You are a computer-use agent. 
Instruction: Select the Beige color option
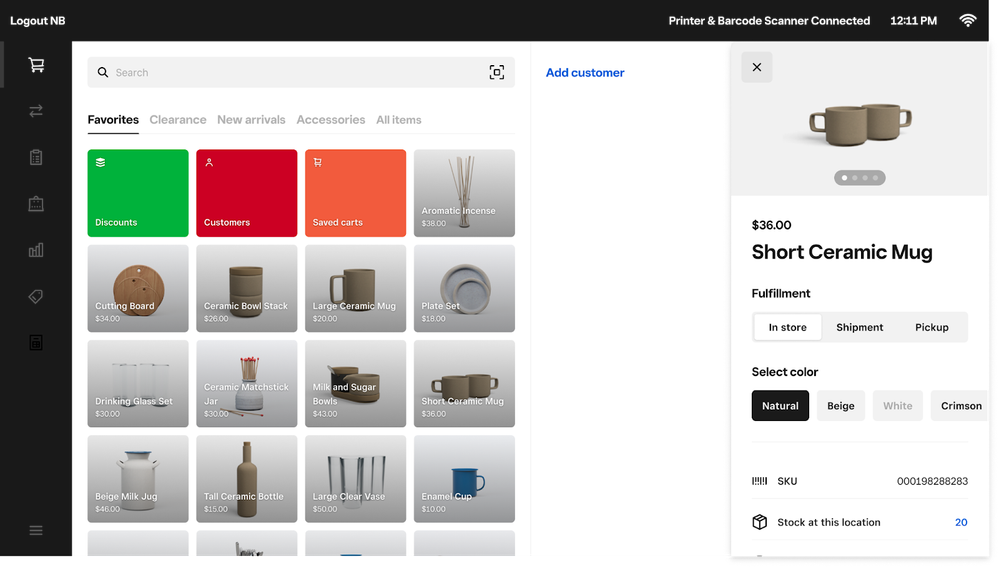pos(840,406)
